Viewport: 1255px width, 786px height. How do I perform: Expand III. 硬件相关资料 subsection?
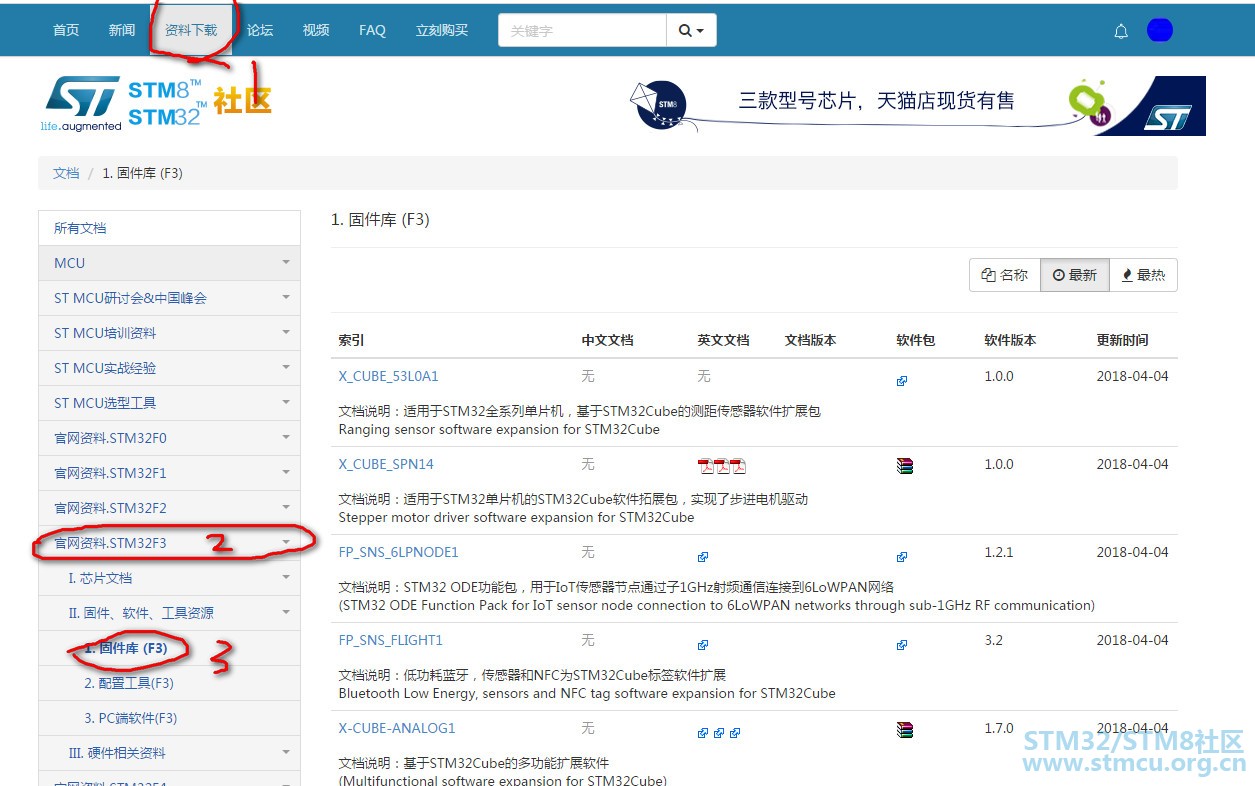[169, 753]
